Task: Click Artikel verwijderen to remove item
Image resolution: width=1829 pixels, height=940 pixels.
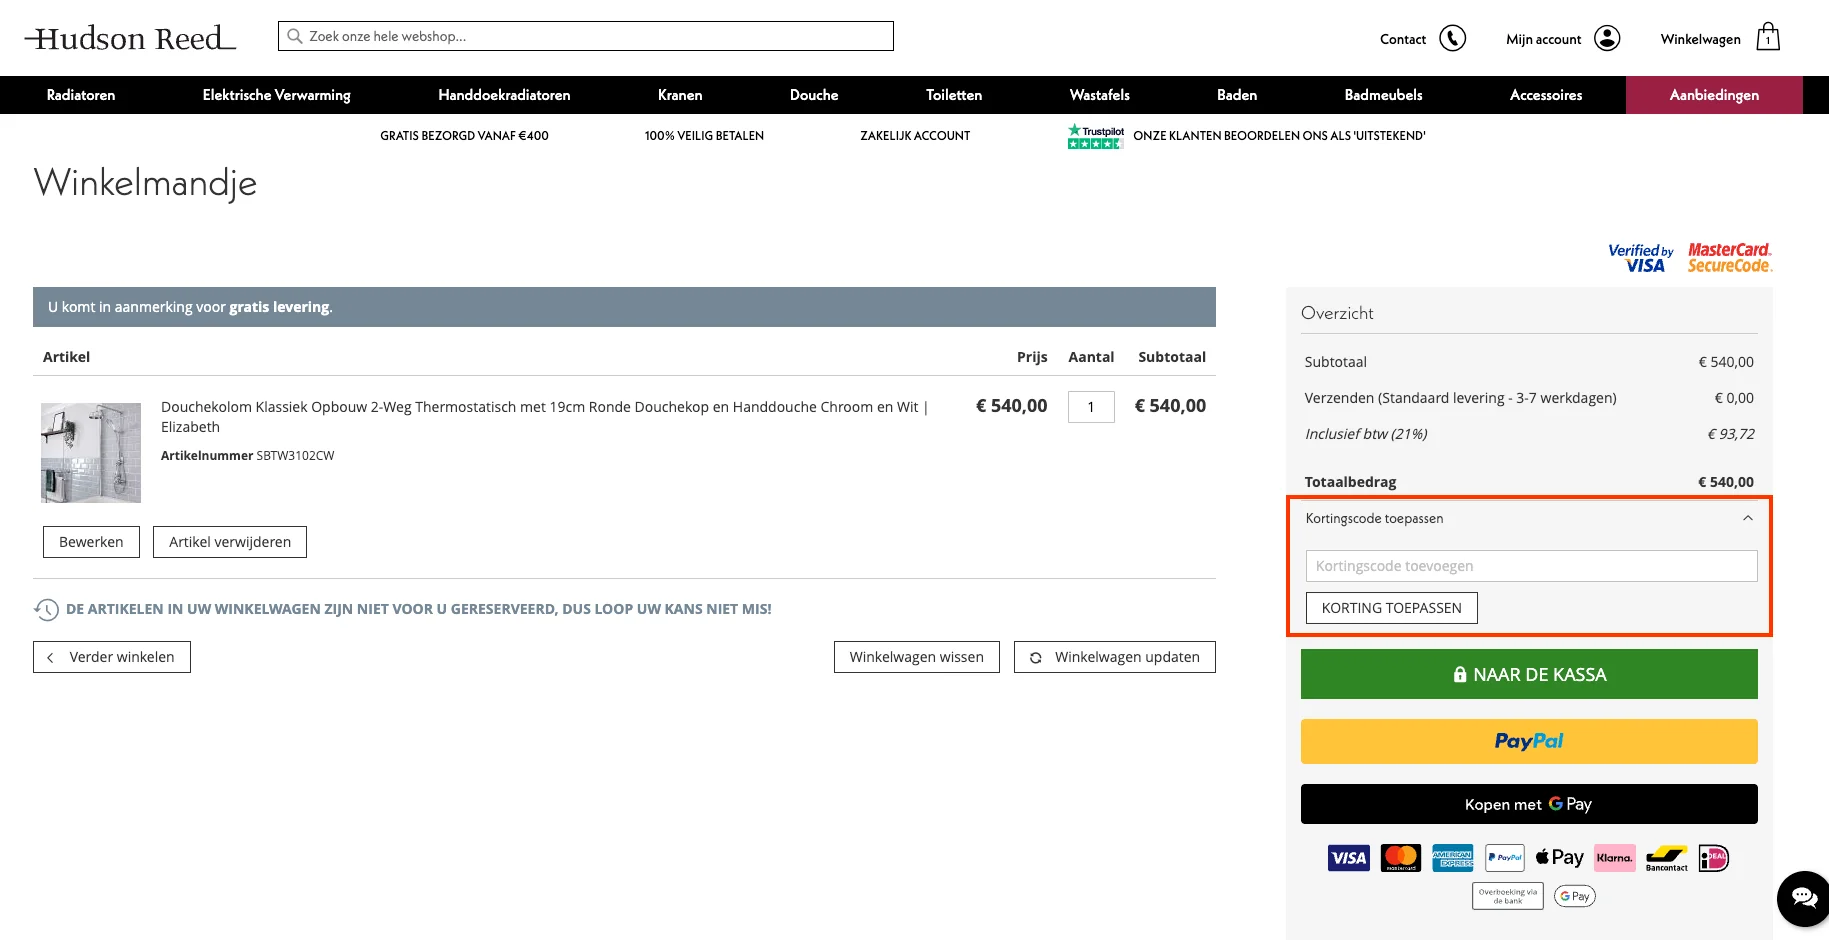Action: [x=230, y=542]
